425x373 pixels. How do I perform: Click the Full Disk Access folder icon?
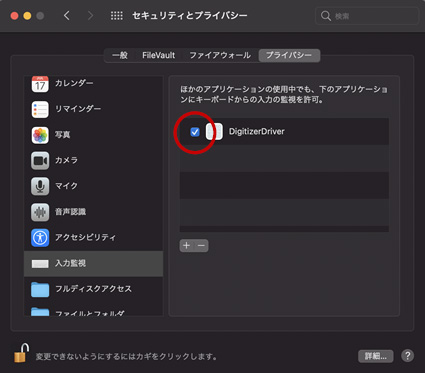(40, 289)
